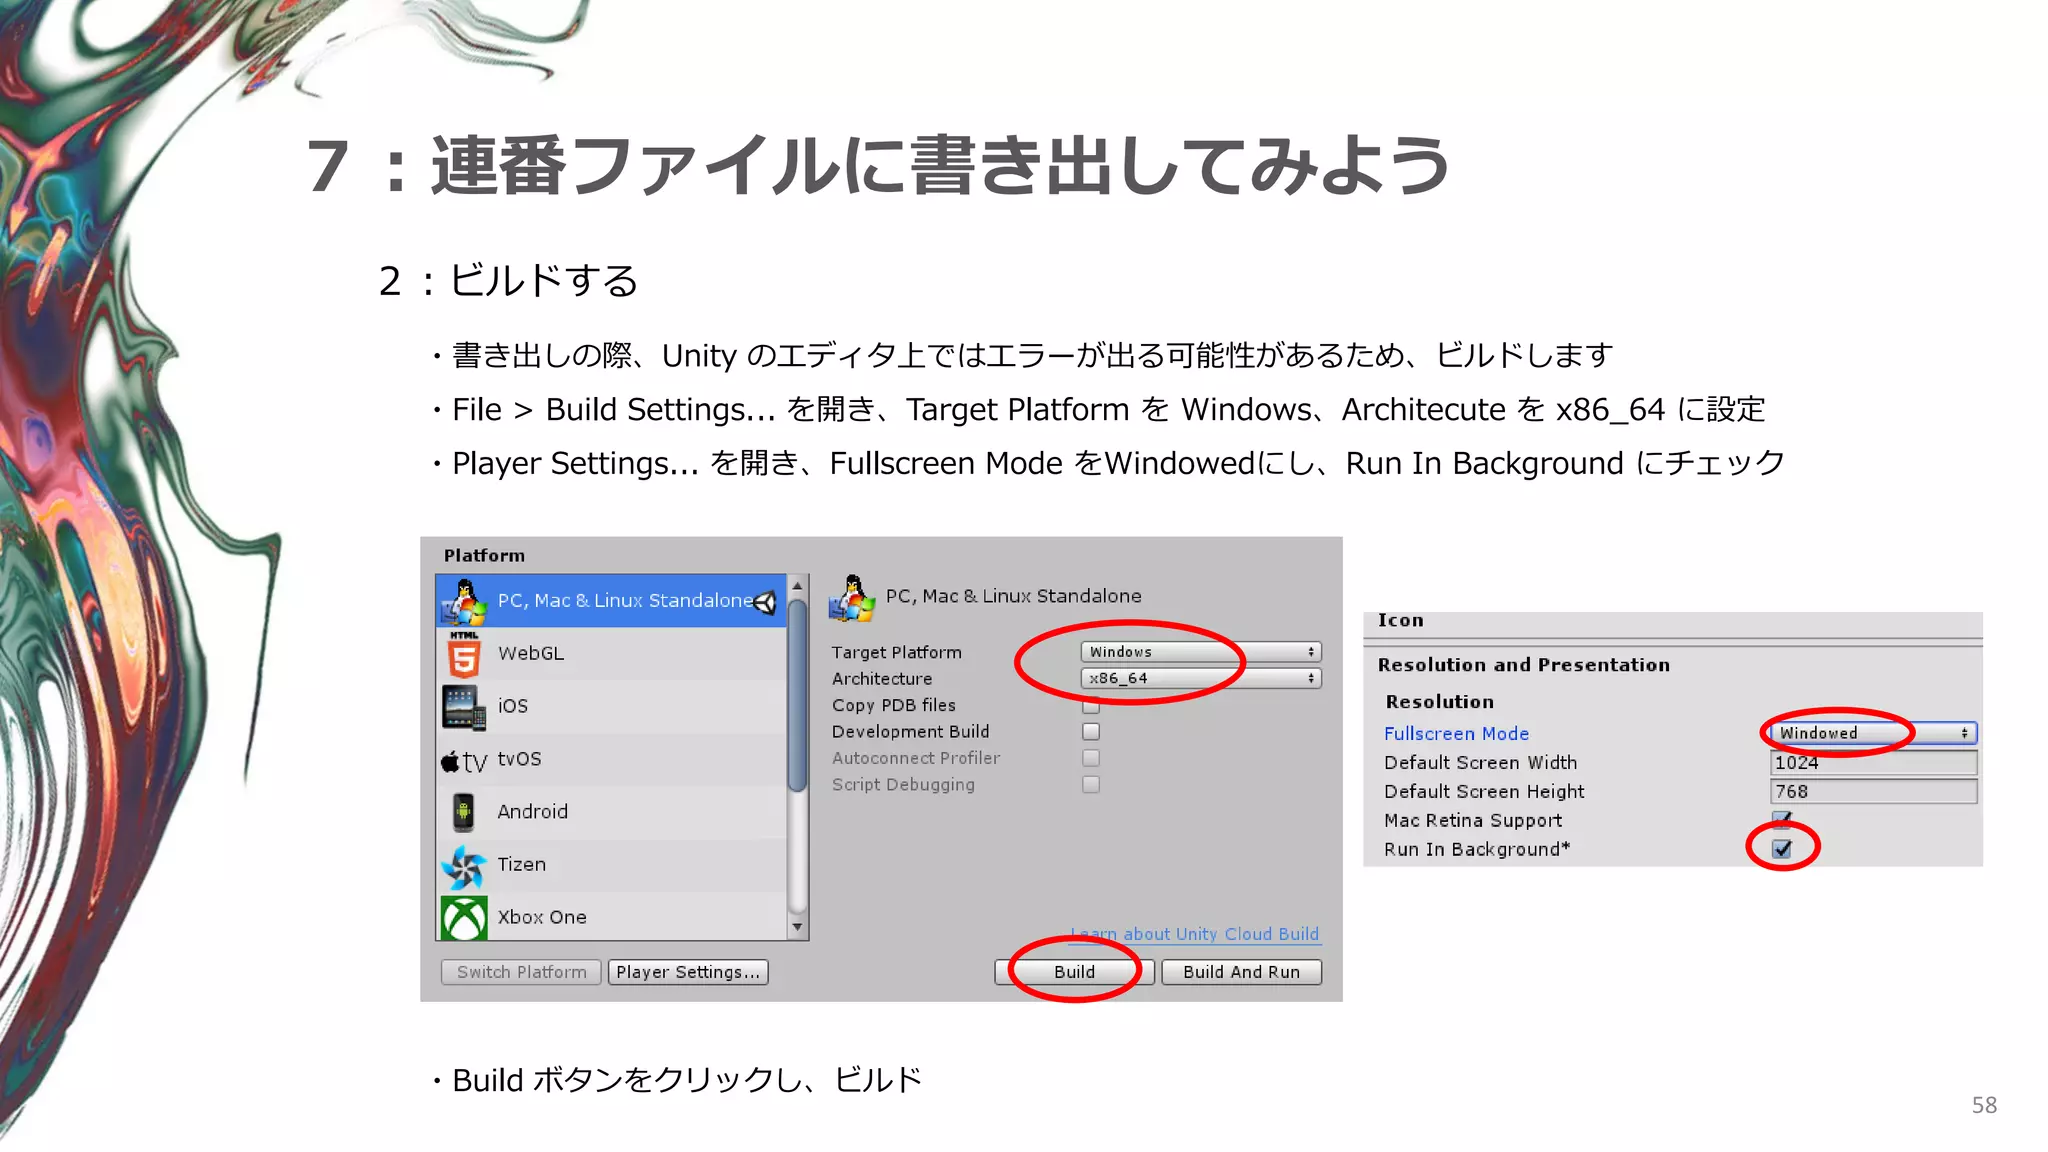Click the Xbox One logo icon
2048x1152 pixels.
[x=464, y=917]
